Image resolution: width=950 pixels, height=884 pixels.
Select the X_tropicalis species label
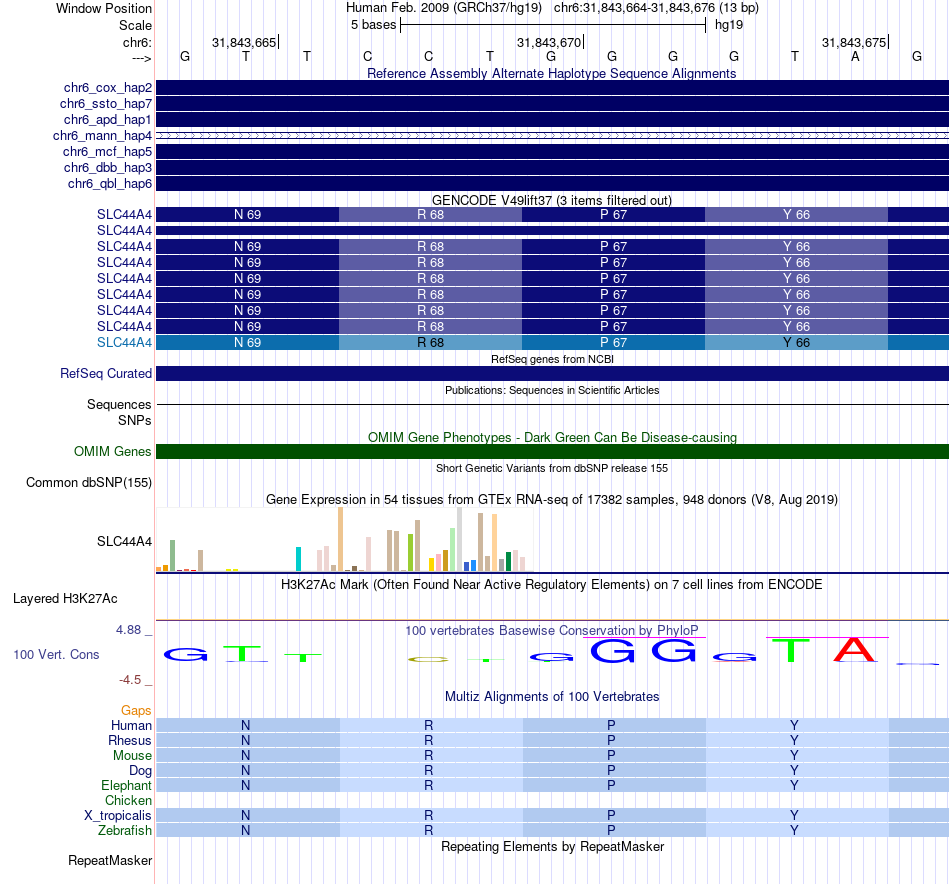(118, 816)
